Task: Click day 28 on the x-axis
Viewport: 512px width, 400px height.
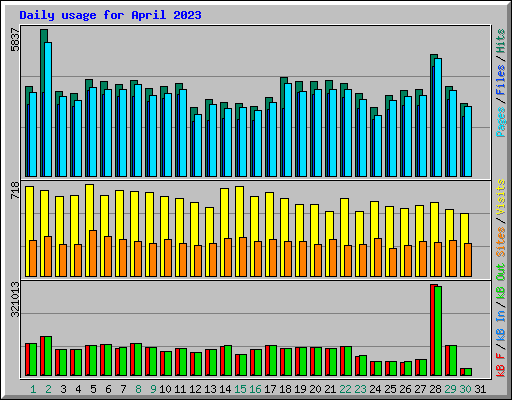Action: (x=435, y=389)
